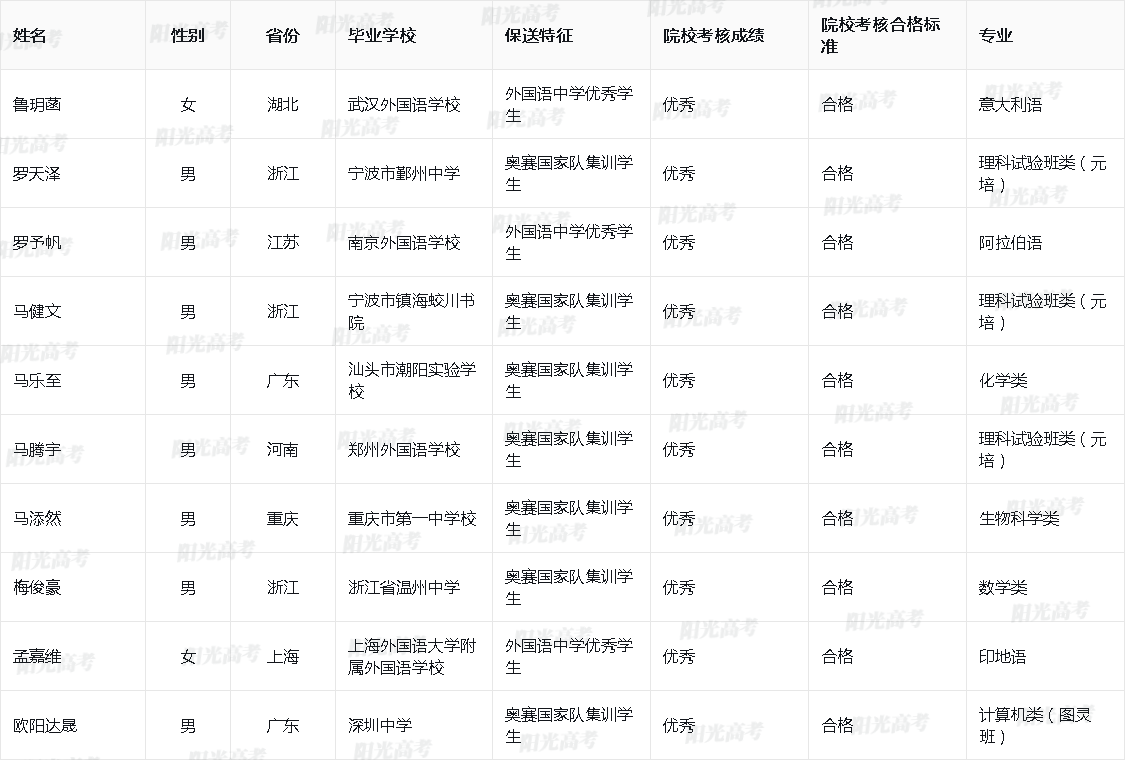Click the school 南京外国语学校

(404, 243)
